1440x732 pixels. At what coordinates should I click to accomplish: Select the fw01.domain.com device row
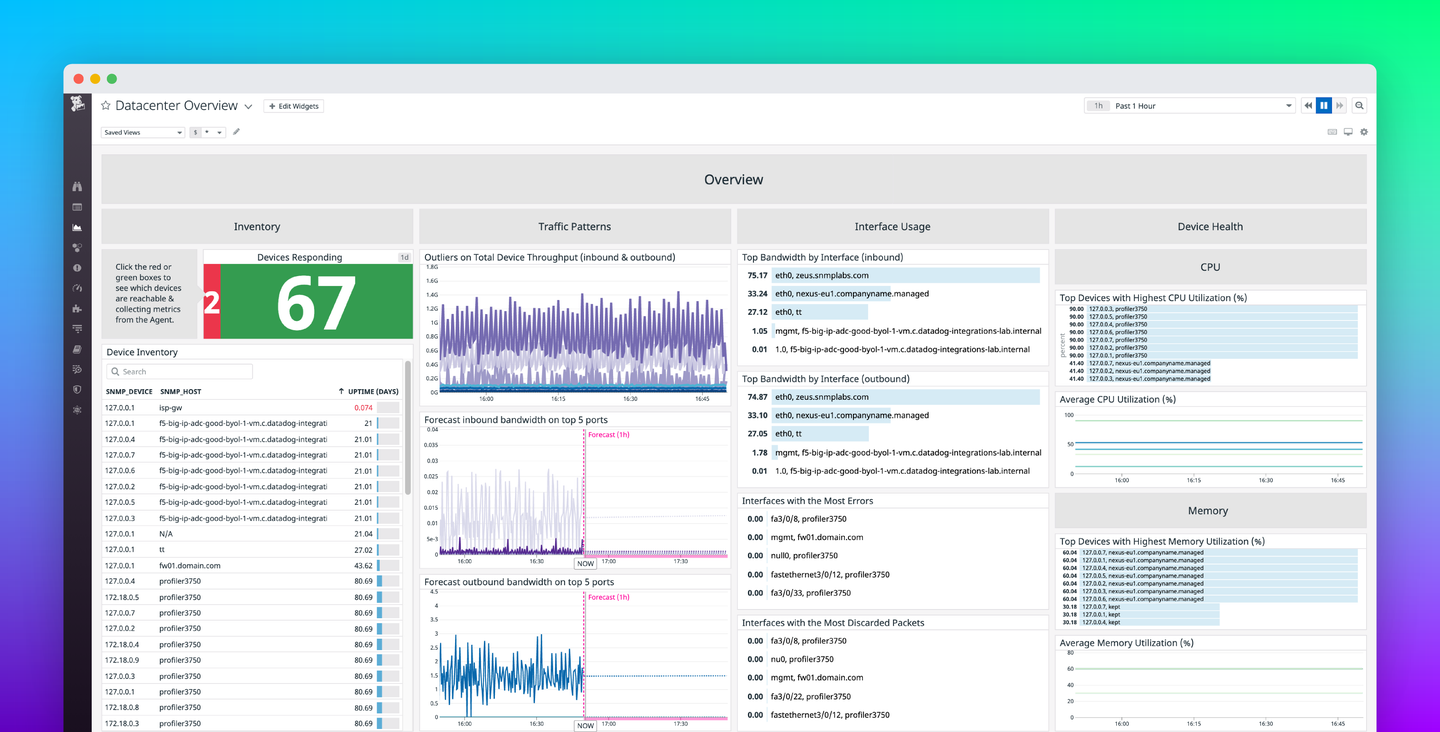[253, 565]
